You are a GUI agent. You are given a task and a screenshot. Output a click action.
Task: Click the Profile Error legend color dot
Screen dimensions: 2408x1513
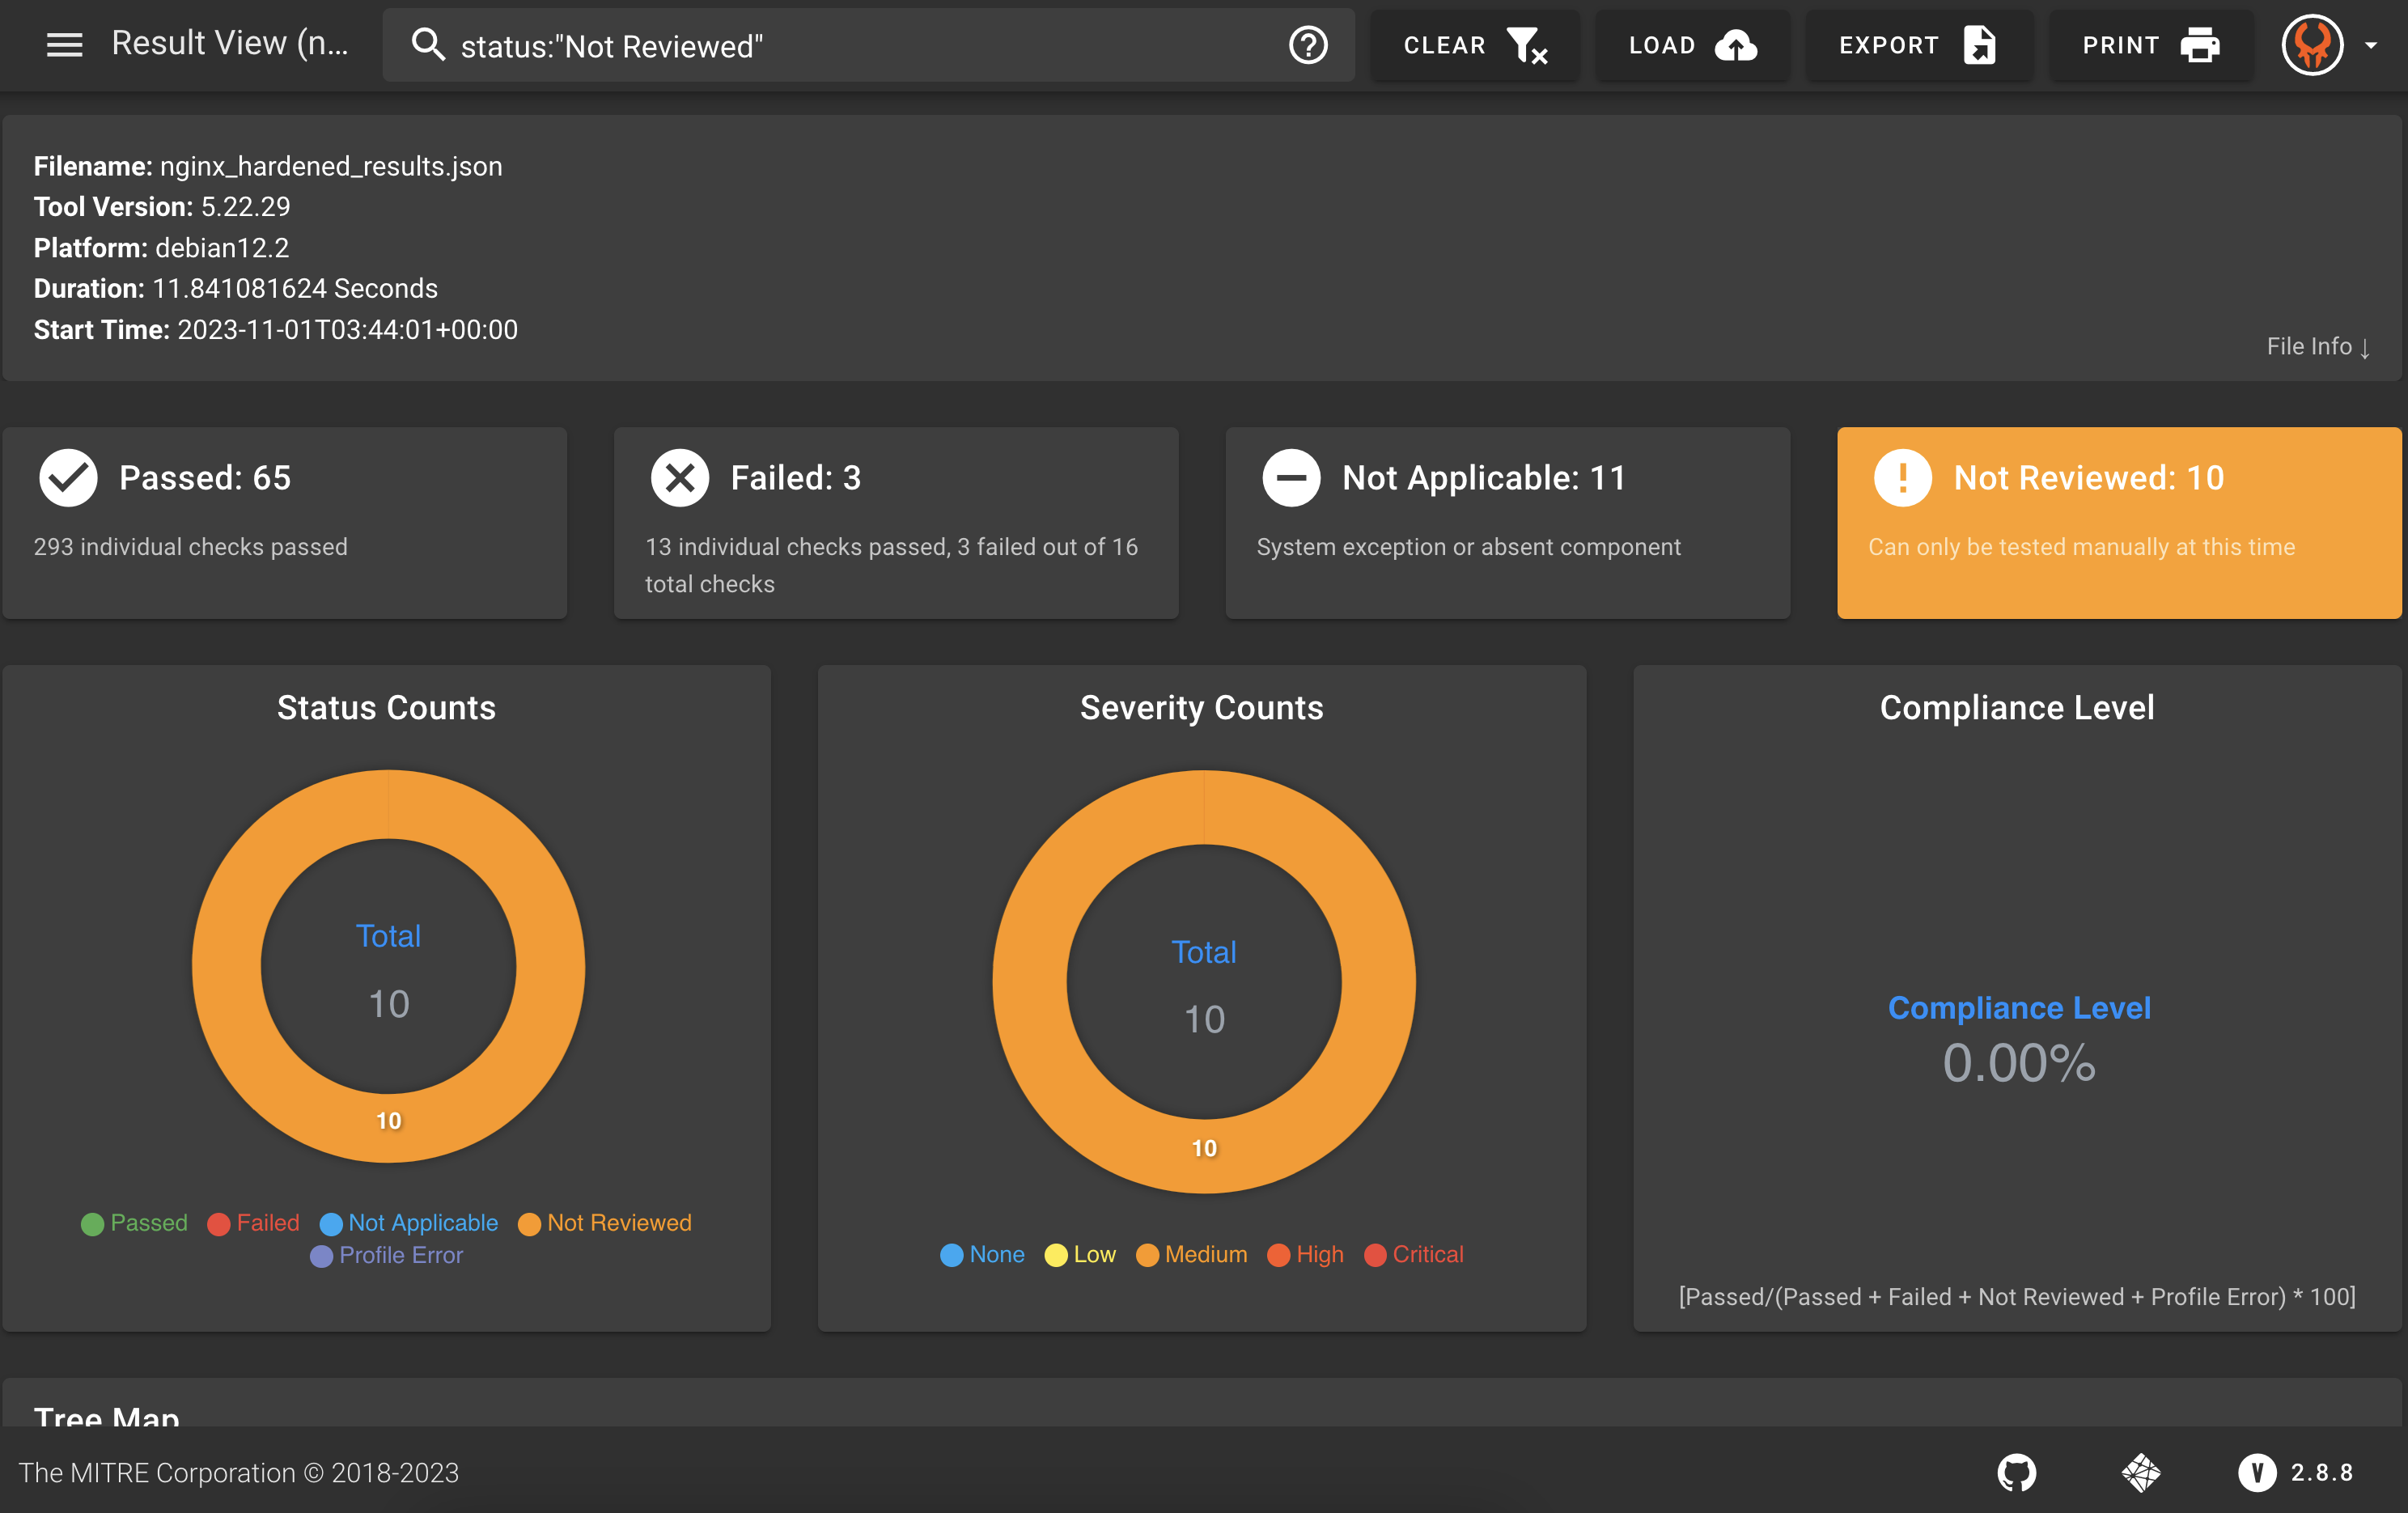click(x=321, y=1256)
